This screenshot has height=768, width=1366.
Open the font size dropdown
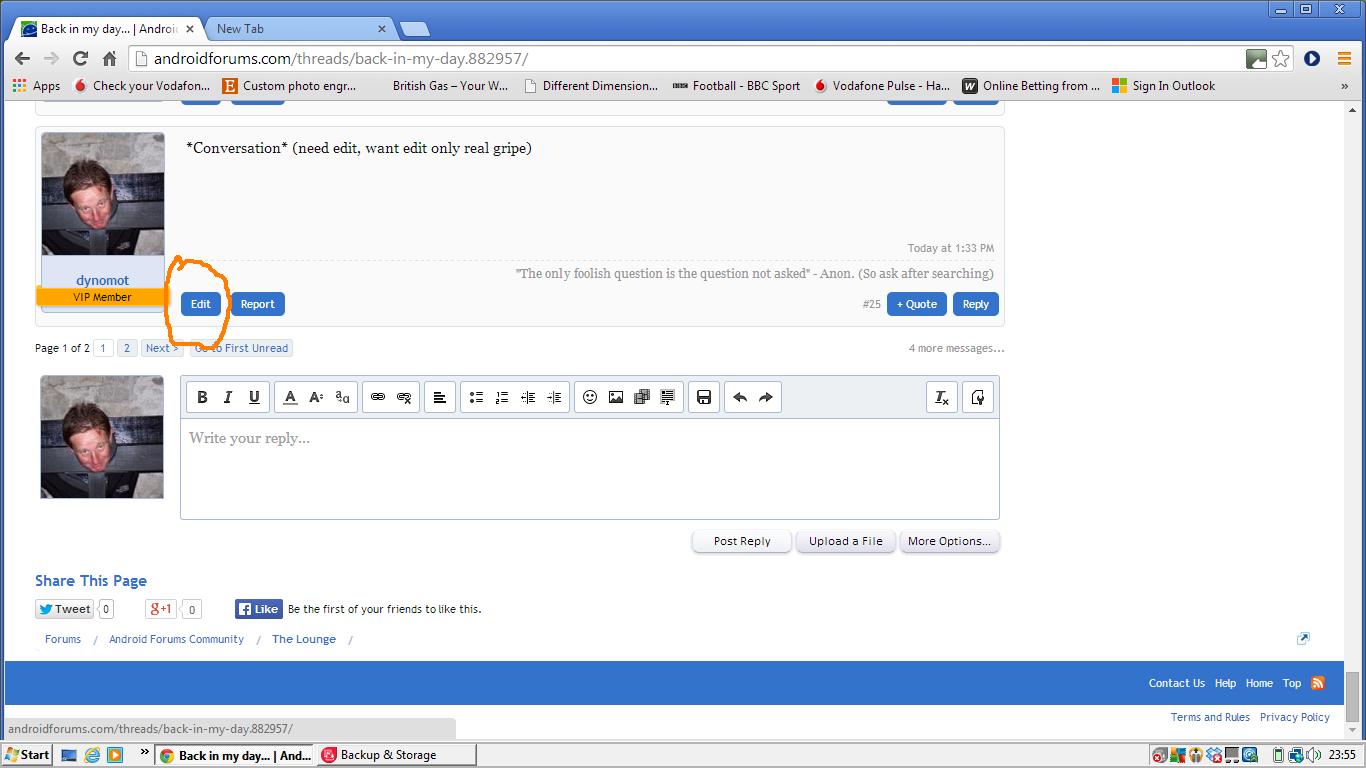tap(316, 397)
